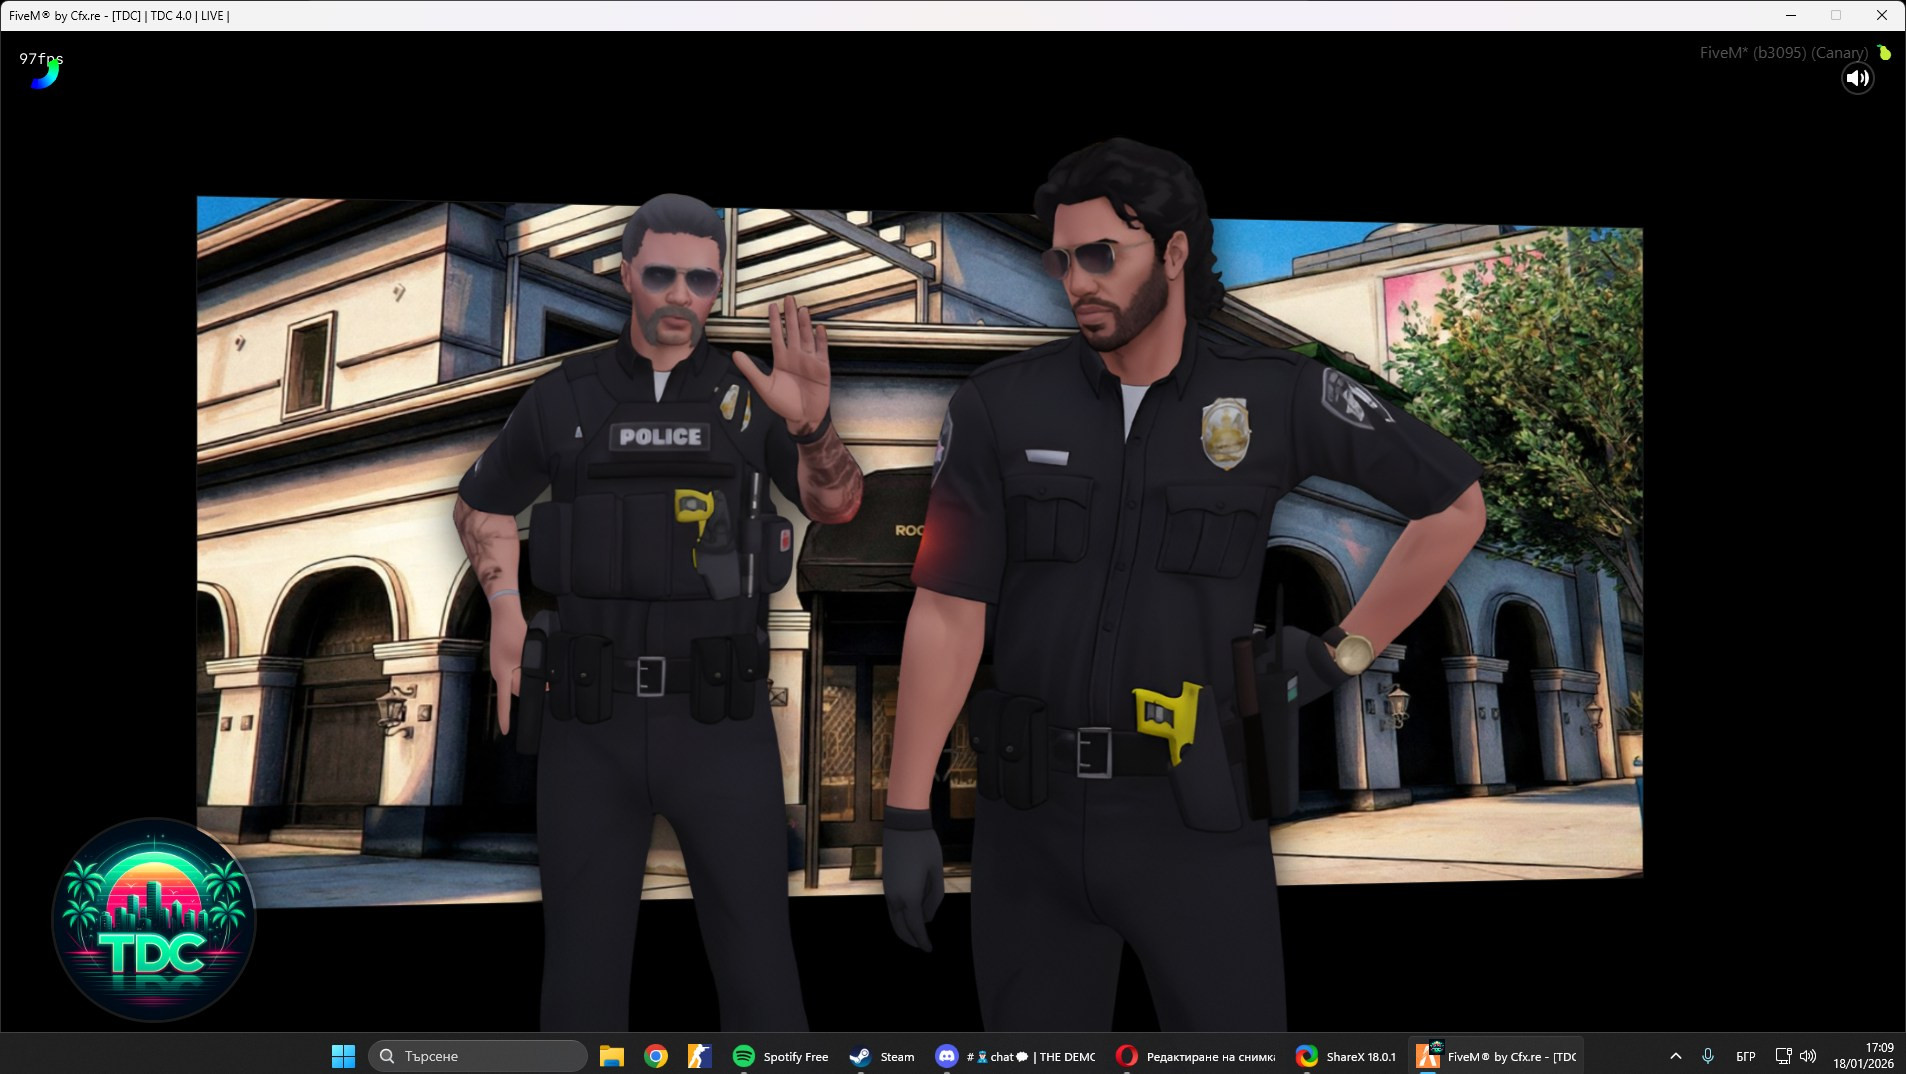
Task: Launch Google Chrome from the taskbar
Action: (x=656, y=1056)
